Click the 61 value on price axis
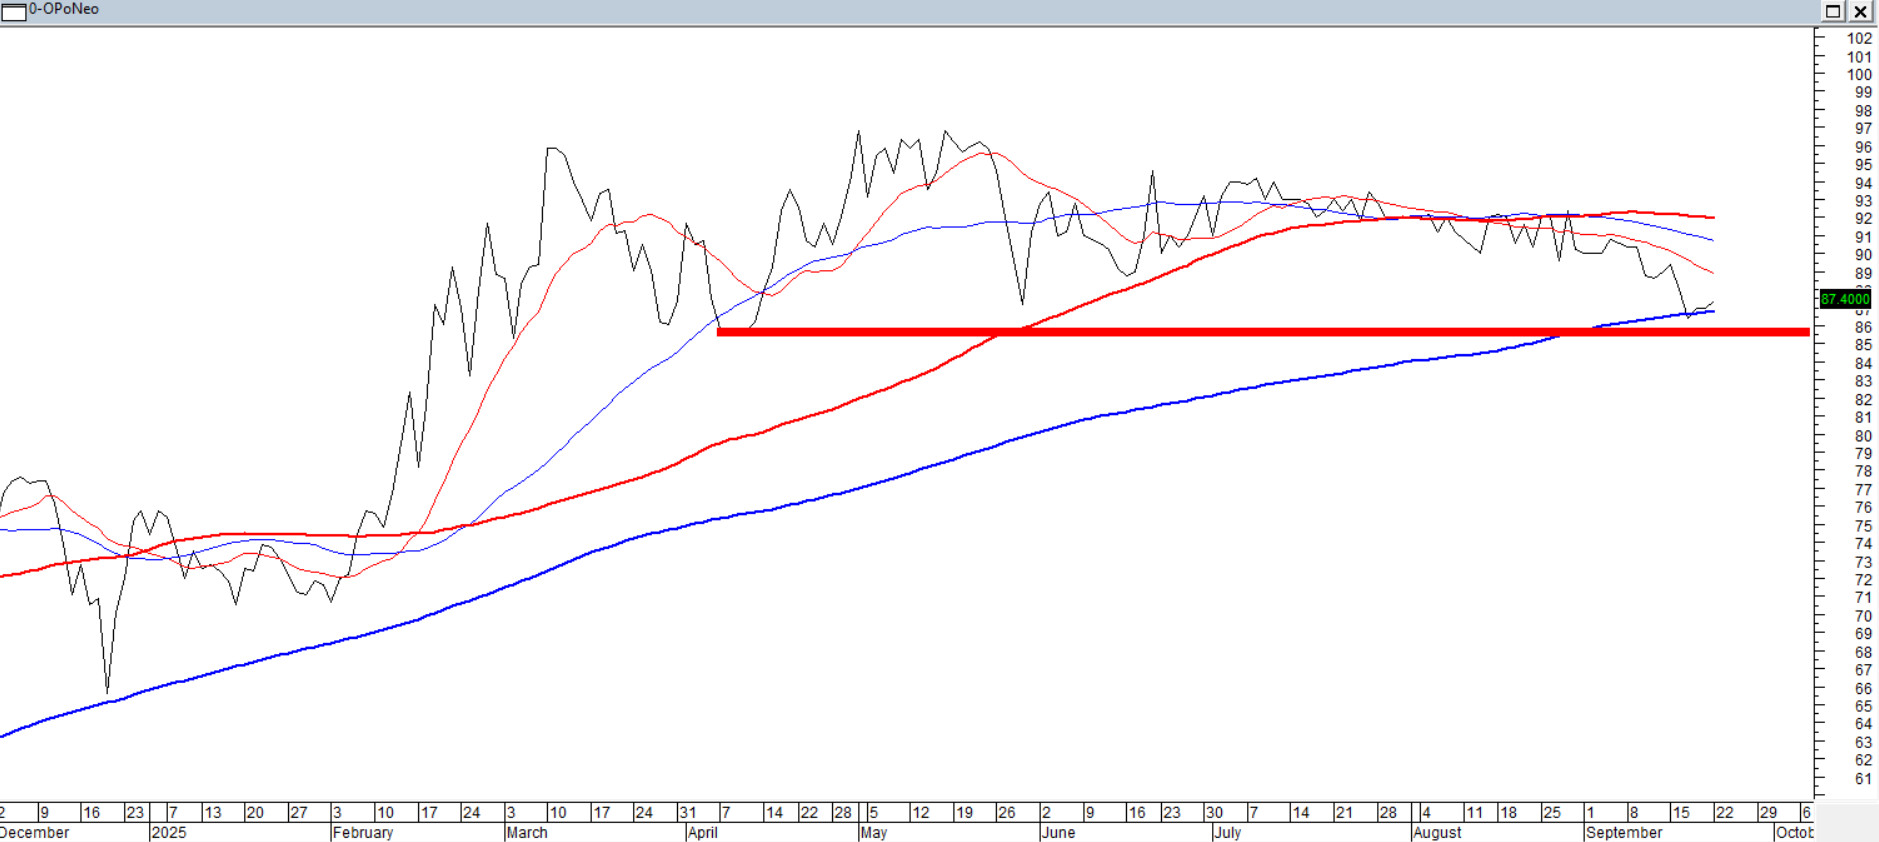Screen dimensions: 1879x842 pos(1863,779)
